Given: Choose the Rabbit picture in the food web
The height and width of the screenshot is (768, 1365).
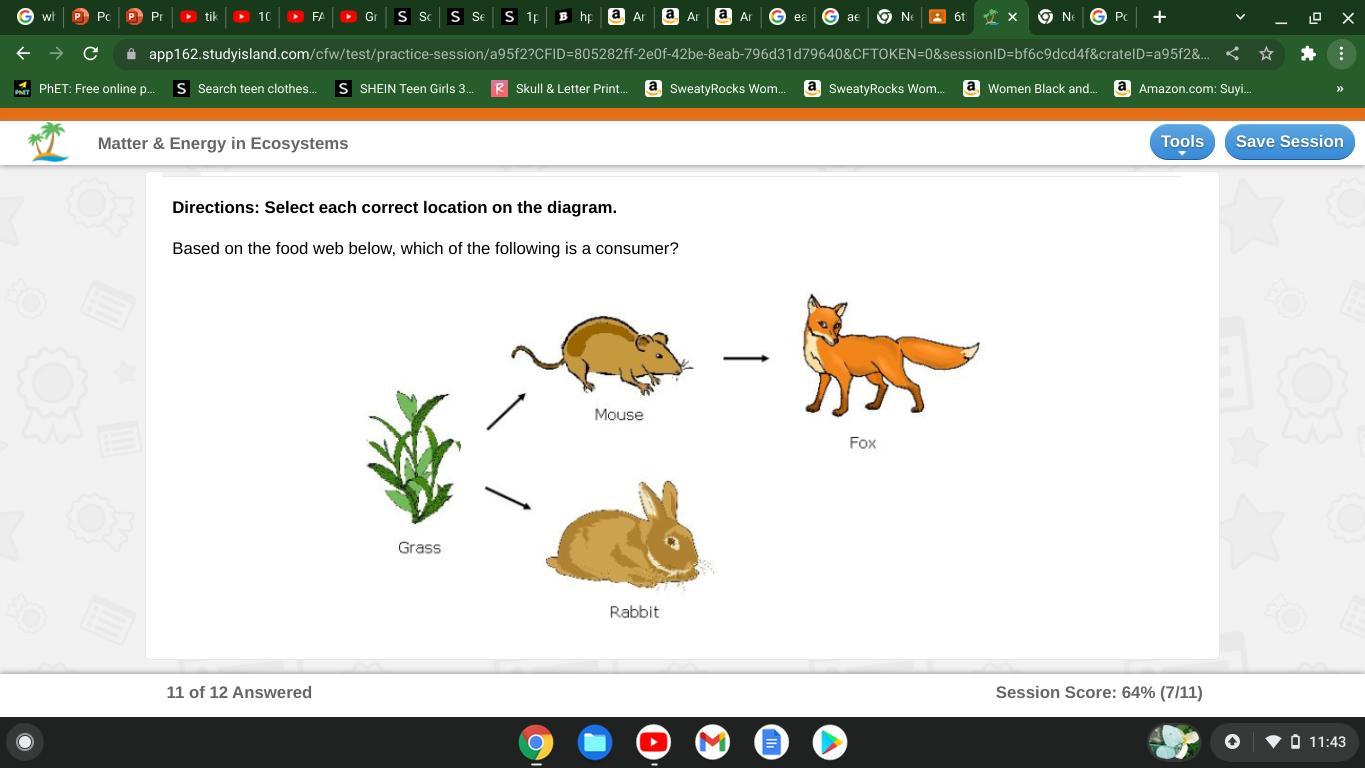Looking at the screenshot, I should [x=629, y=535].
